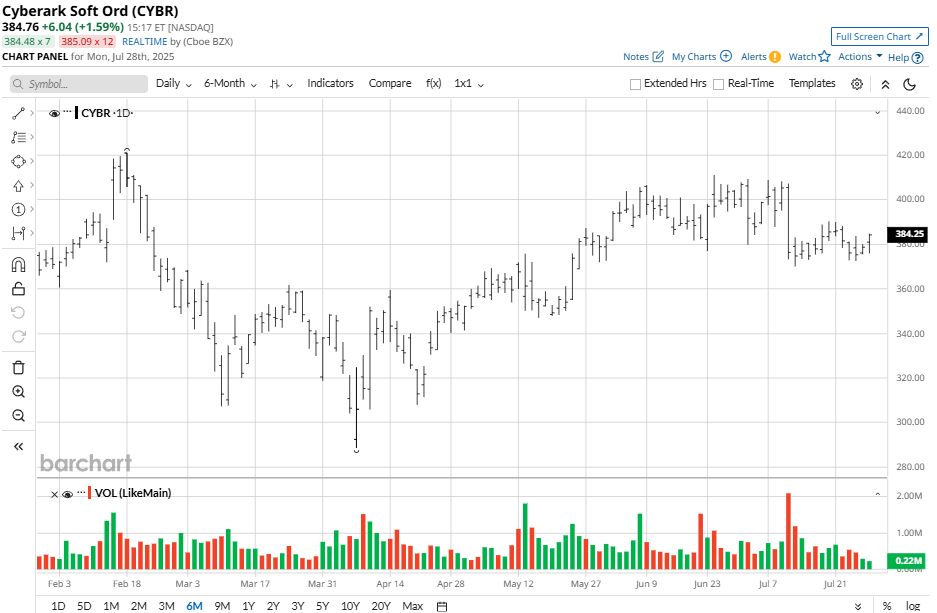Select the numbered label tool
This screenshot has width=937, height=613.
[18, 209]
